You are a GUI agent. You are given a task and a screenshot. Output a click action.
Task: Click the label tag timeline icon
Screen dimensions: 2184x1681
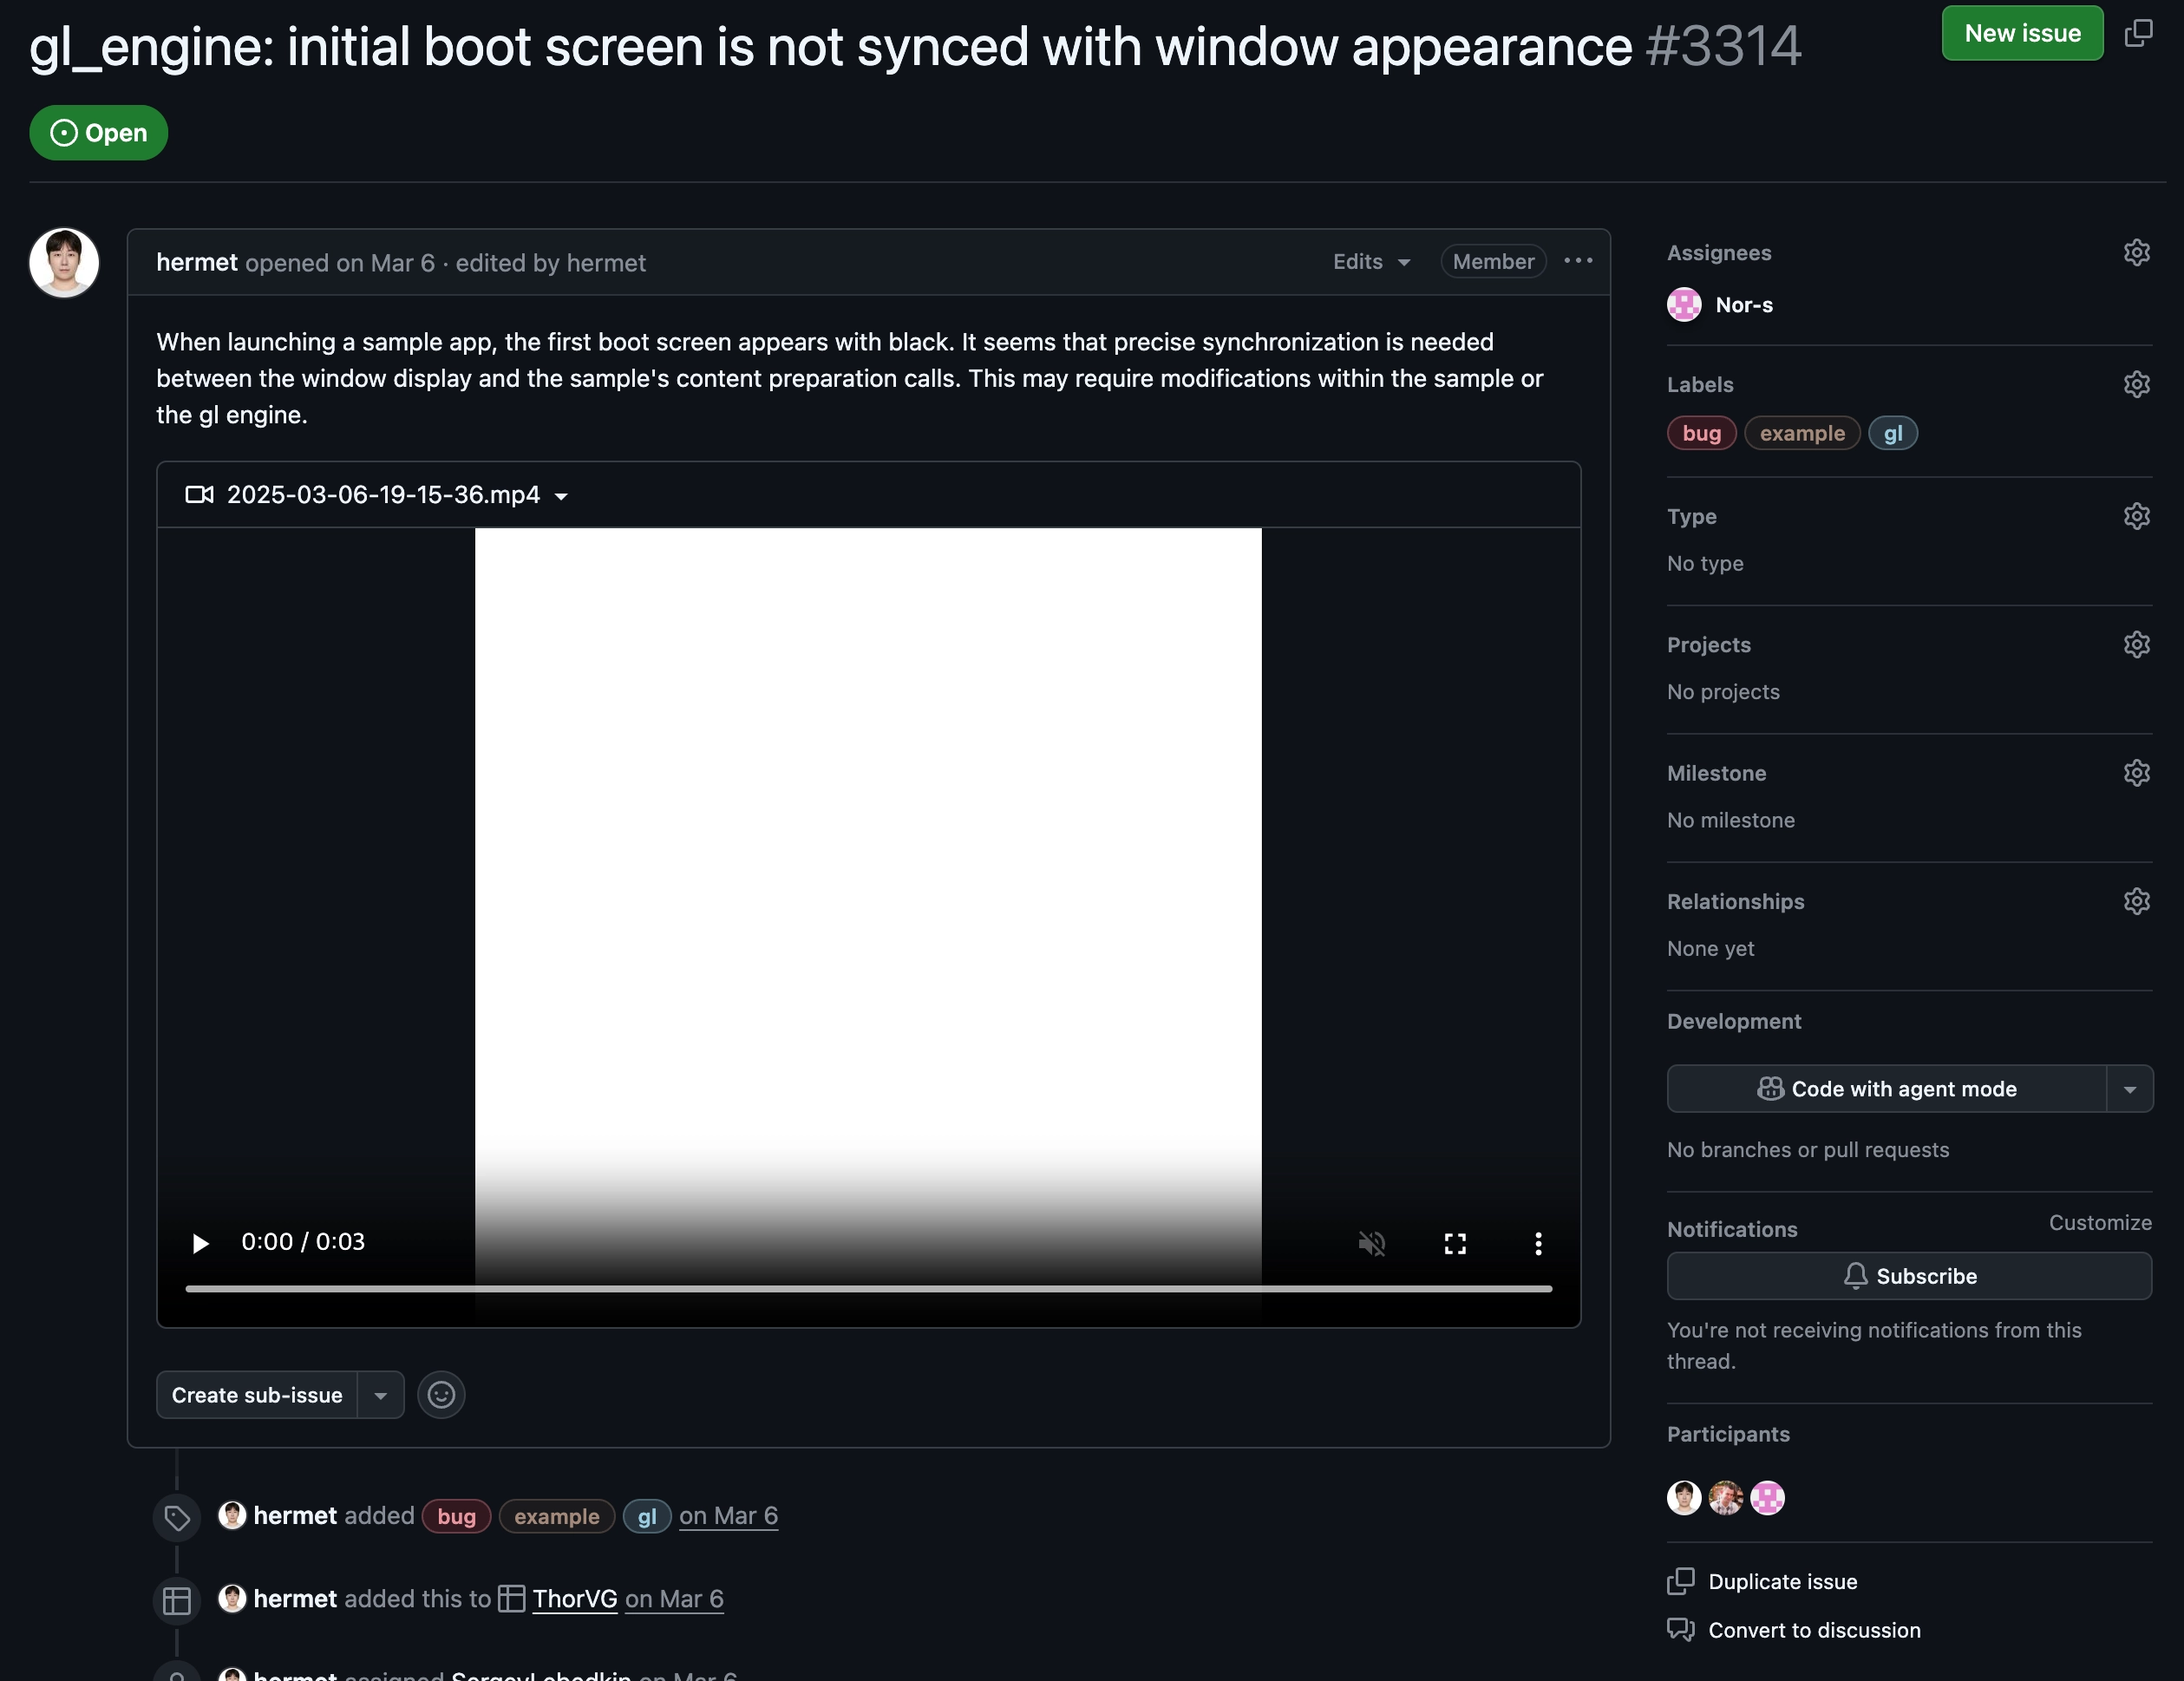coord(177,1518)
